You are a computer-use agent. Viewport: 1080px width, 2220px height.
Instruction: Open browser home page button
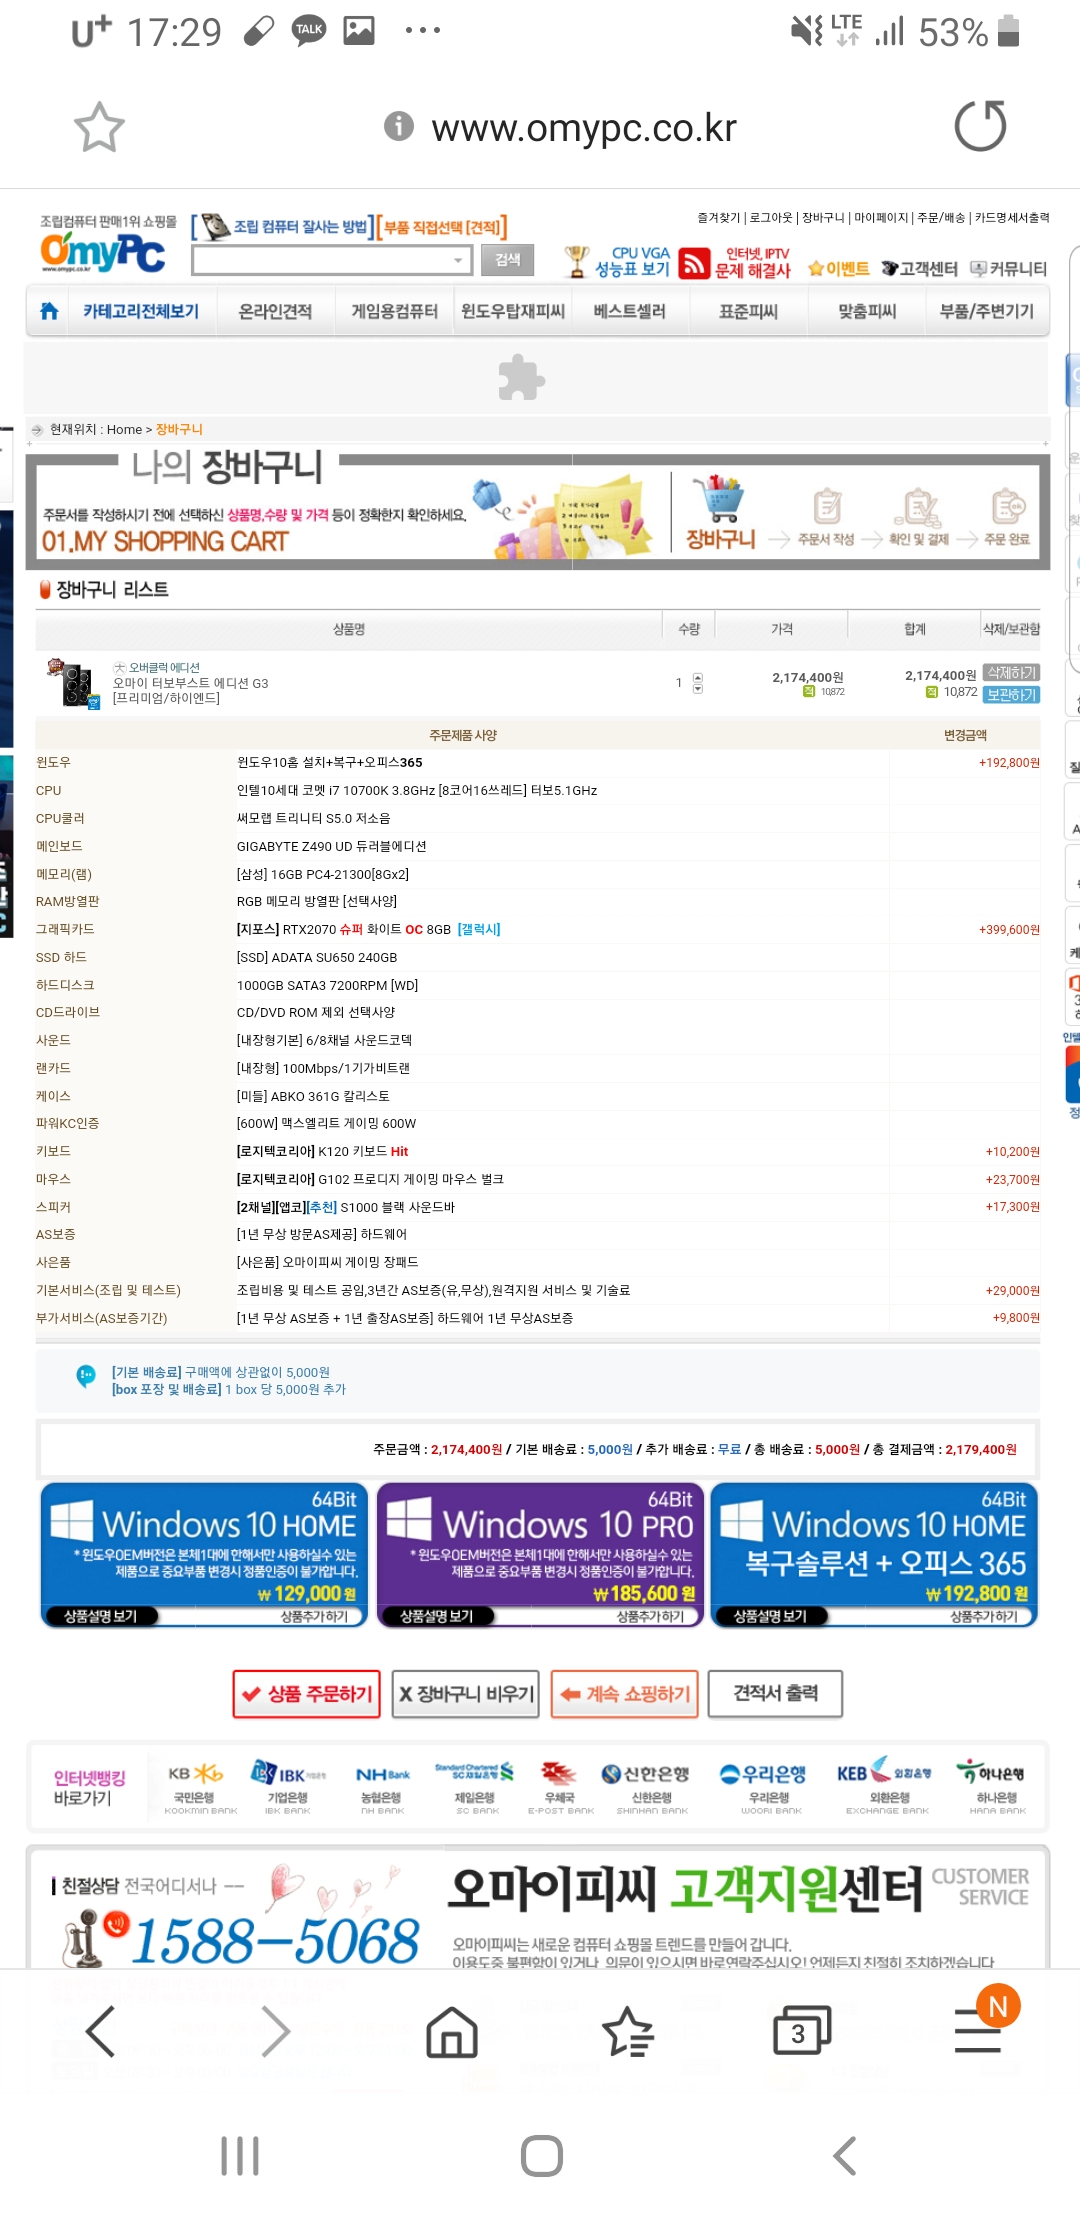452,2031
